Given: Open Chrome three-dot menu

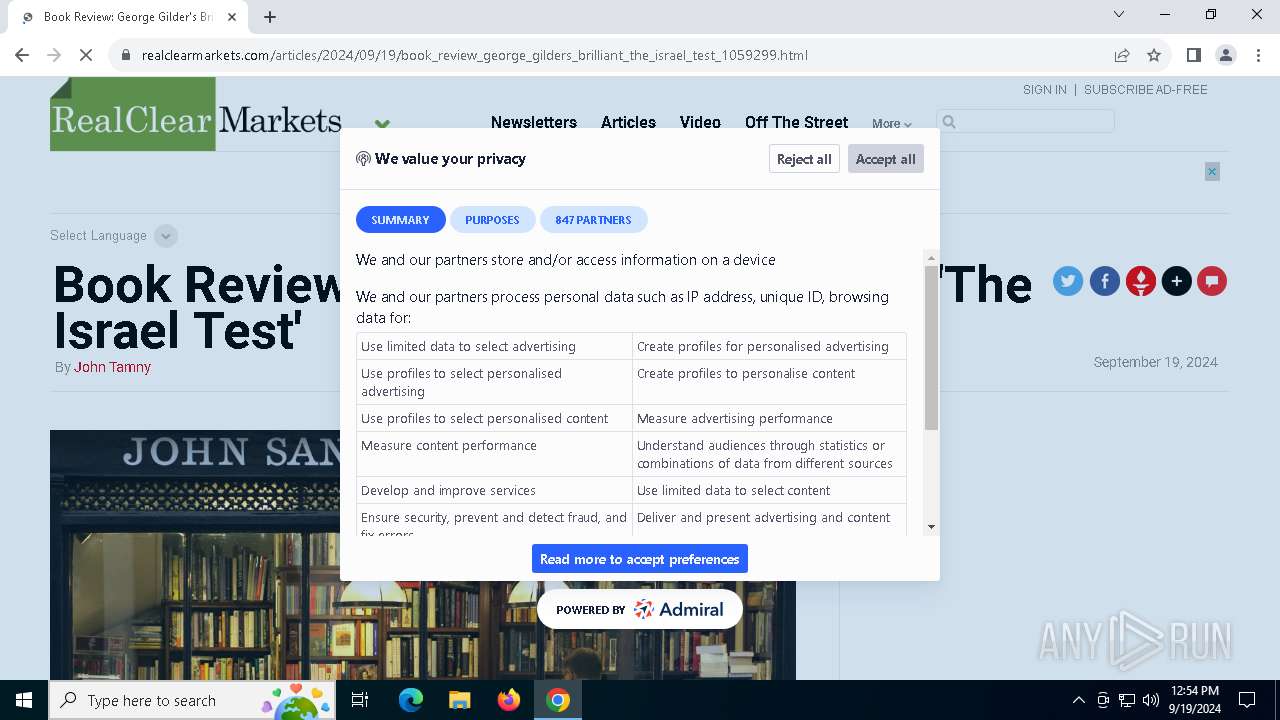Looking at the screenshot, I should click(1257, 55).
